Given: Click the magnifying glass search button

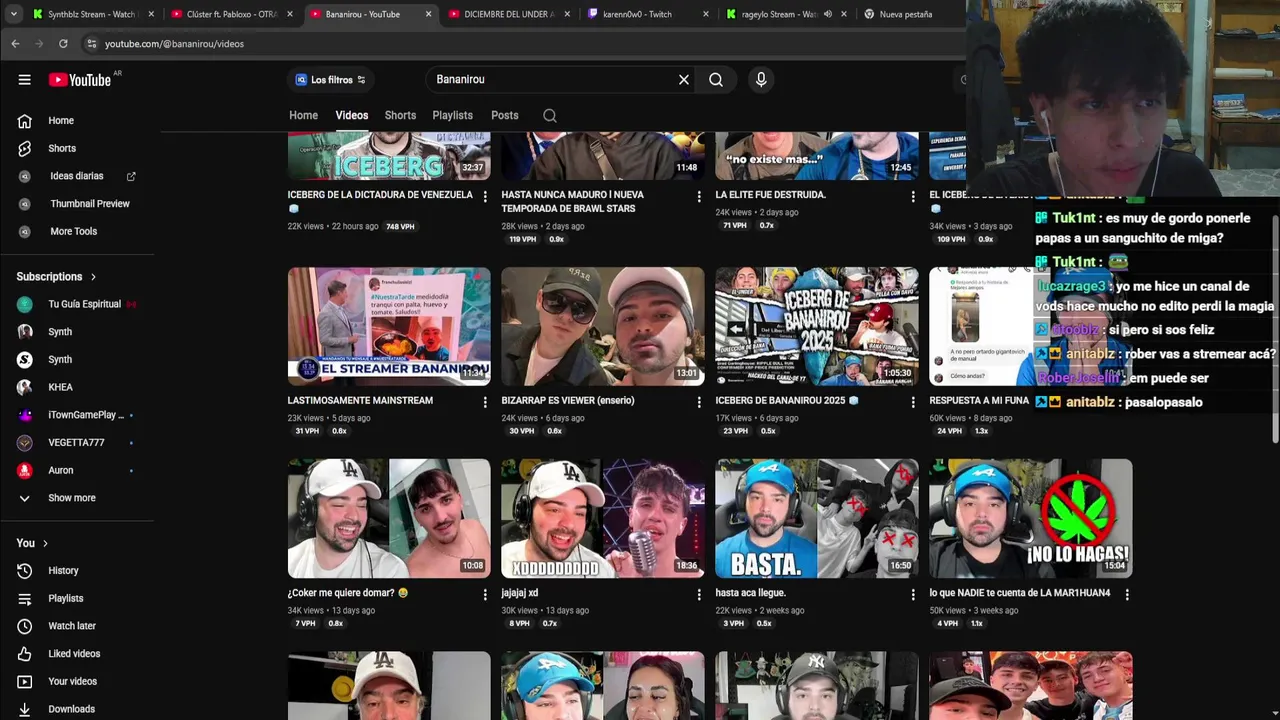Looking at the screenshot, I should pyautogui.click(x=716, y=80).
